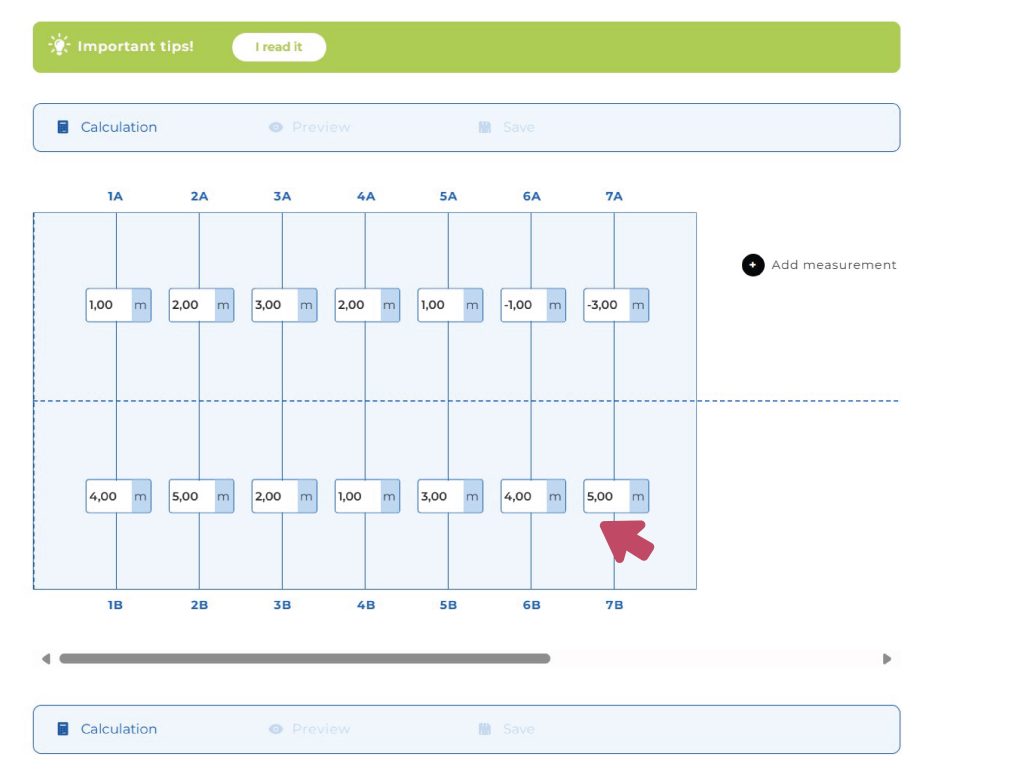This screenshot has width=1024, height=774.
Task: Focus the 7A input with value -3,00
Action: point(606,305)
